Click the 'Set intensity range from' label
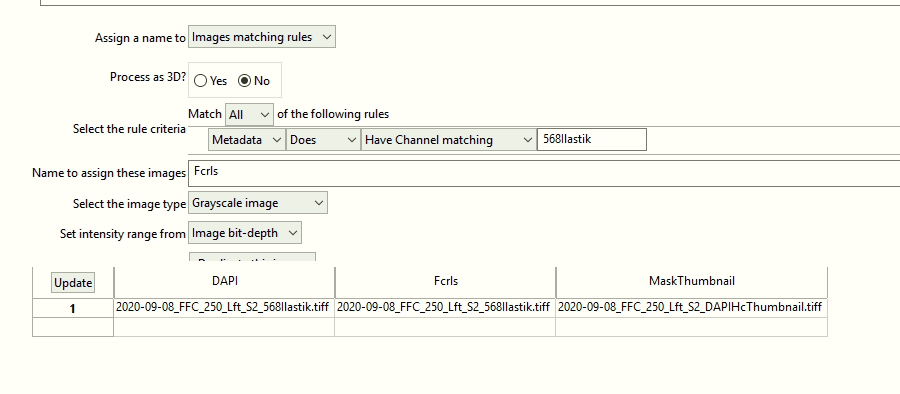This screenshot has height=394, width=900. (x=123, y=234)
